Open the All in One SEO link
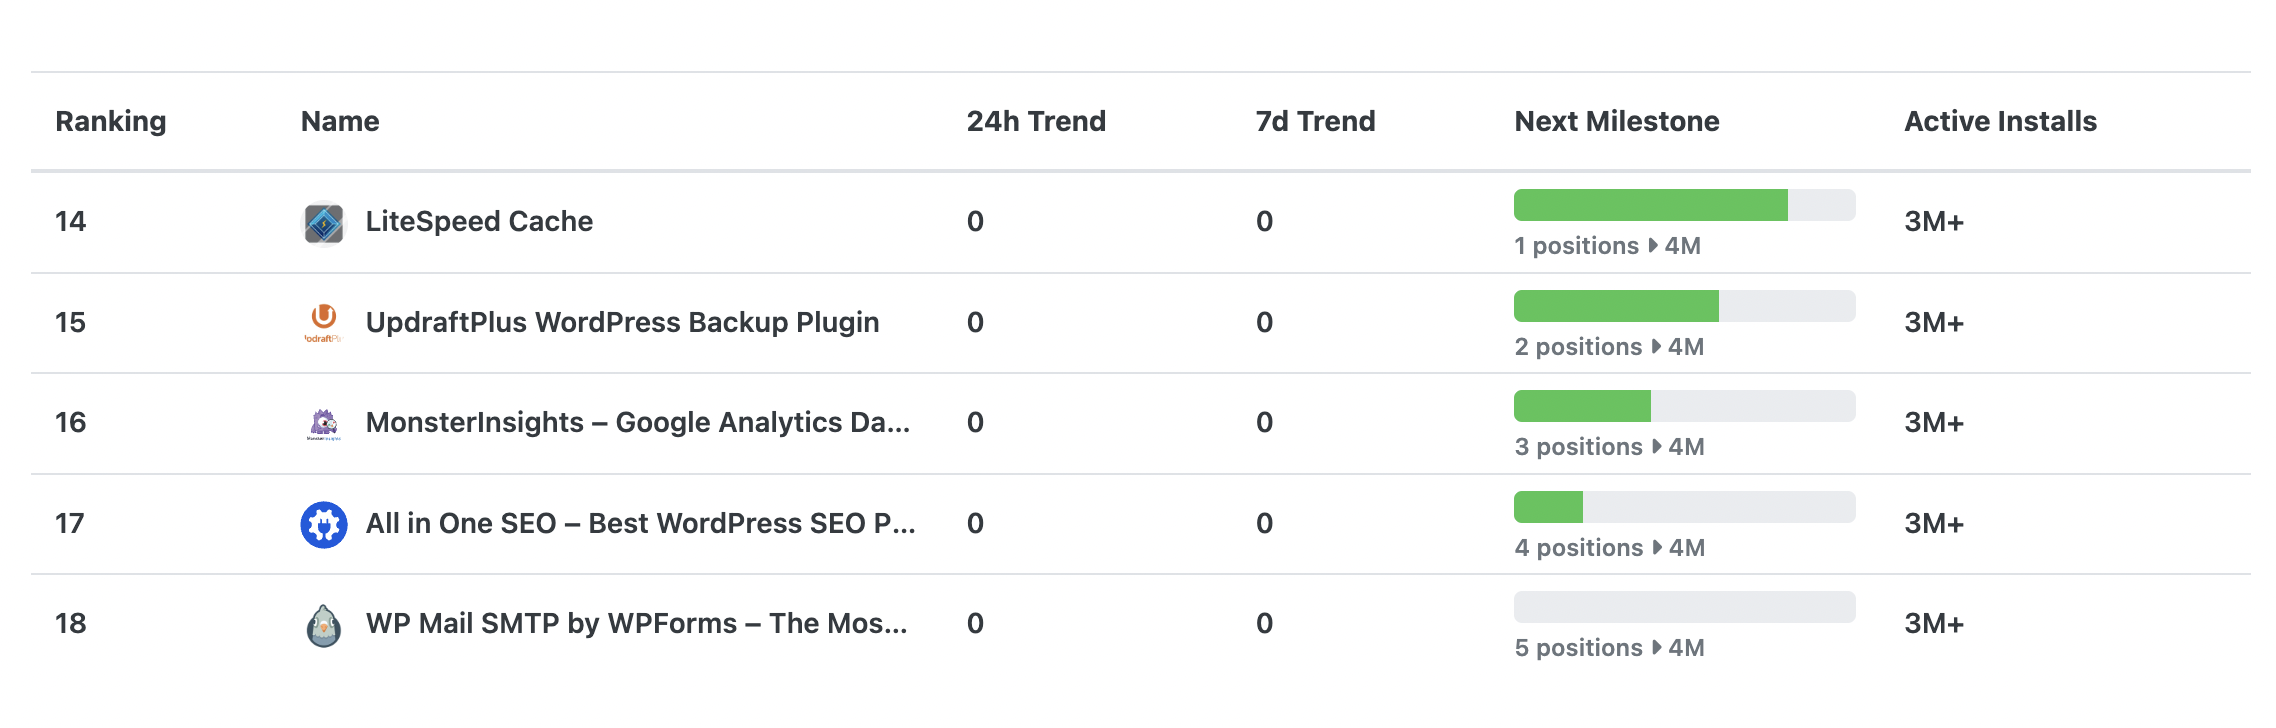This screenshot has height=728, width=2276. click(x=640, y=523)
